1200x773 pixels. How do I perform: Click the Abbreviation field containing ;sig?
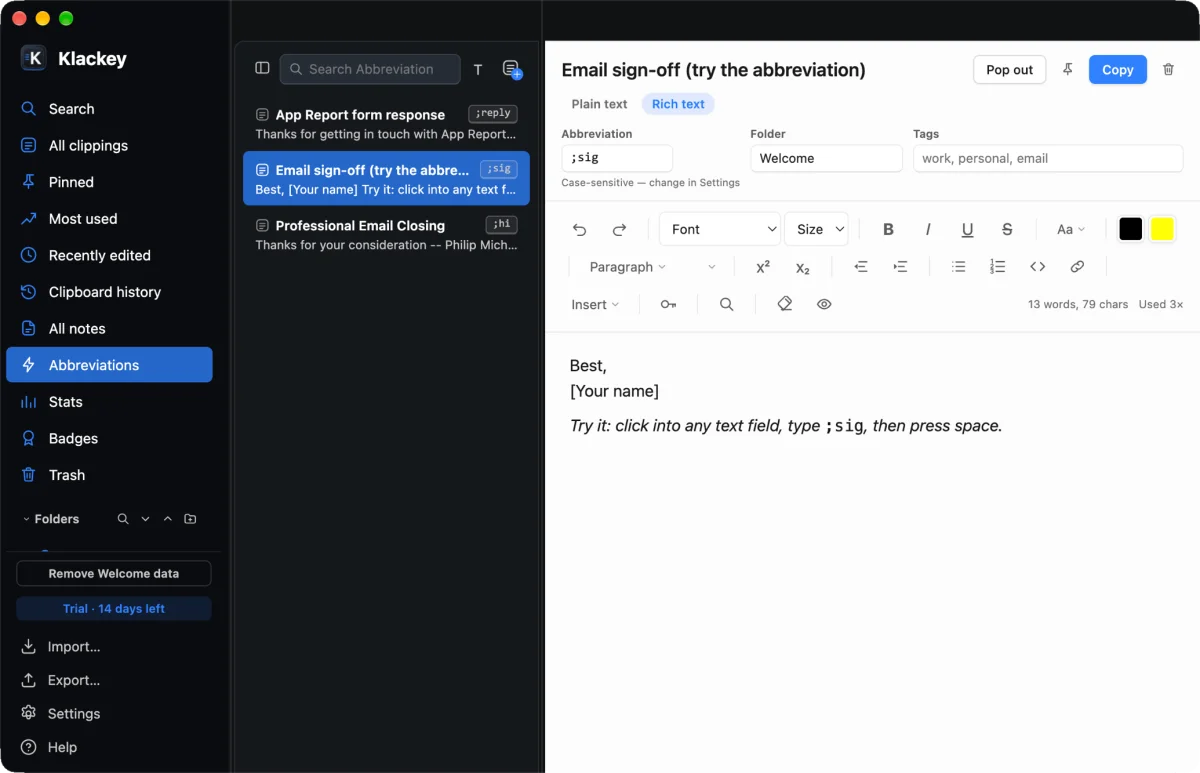pos(617,158)
